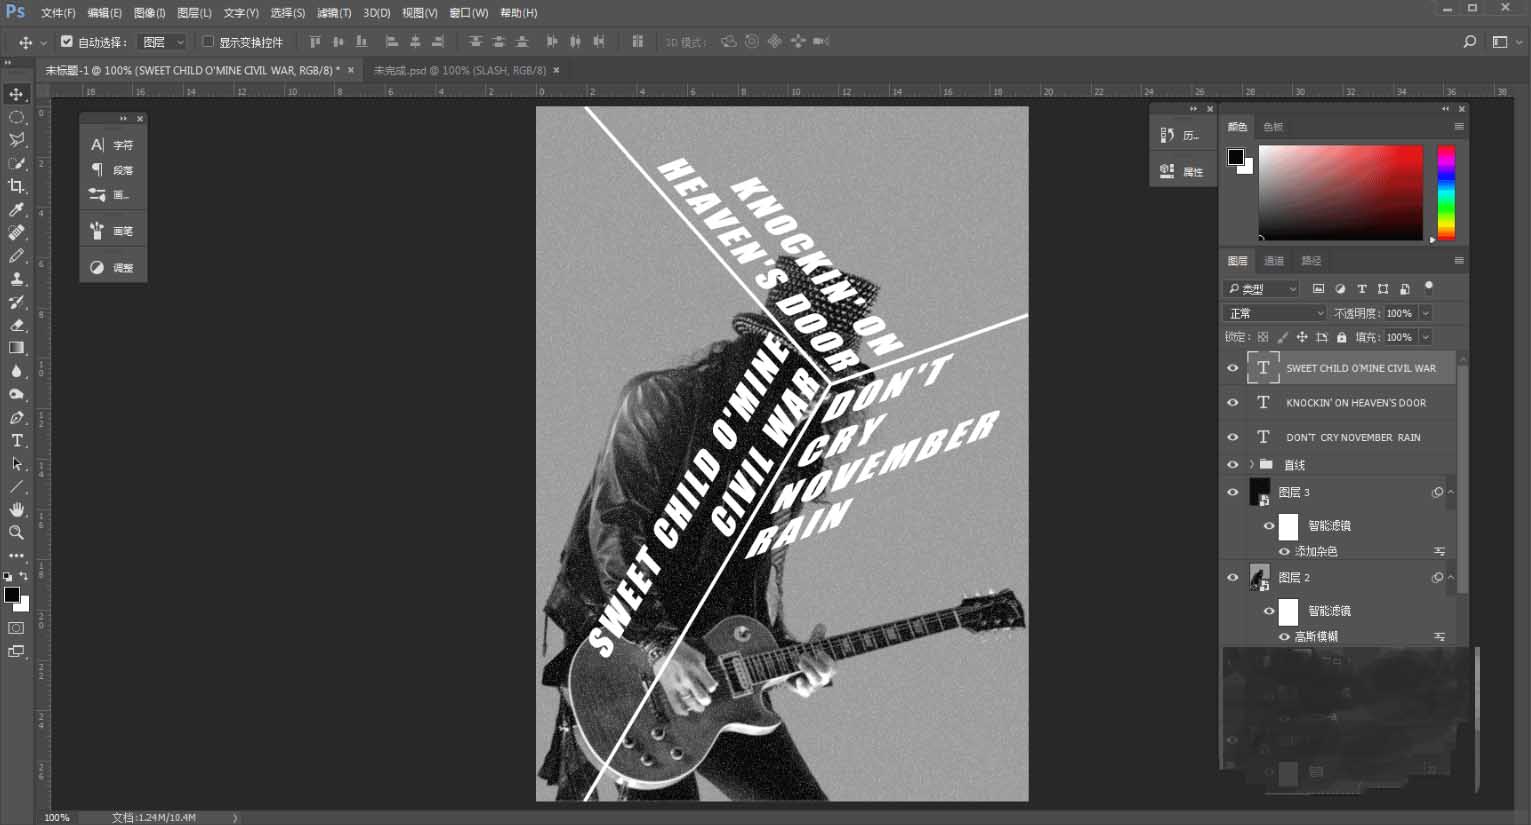Select the Crop tool
The image size is (1531, 825).
click(x=16, y=186)
